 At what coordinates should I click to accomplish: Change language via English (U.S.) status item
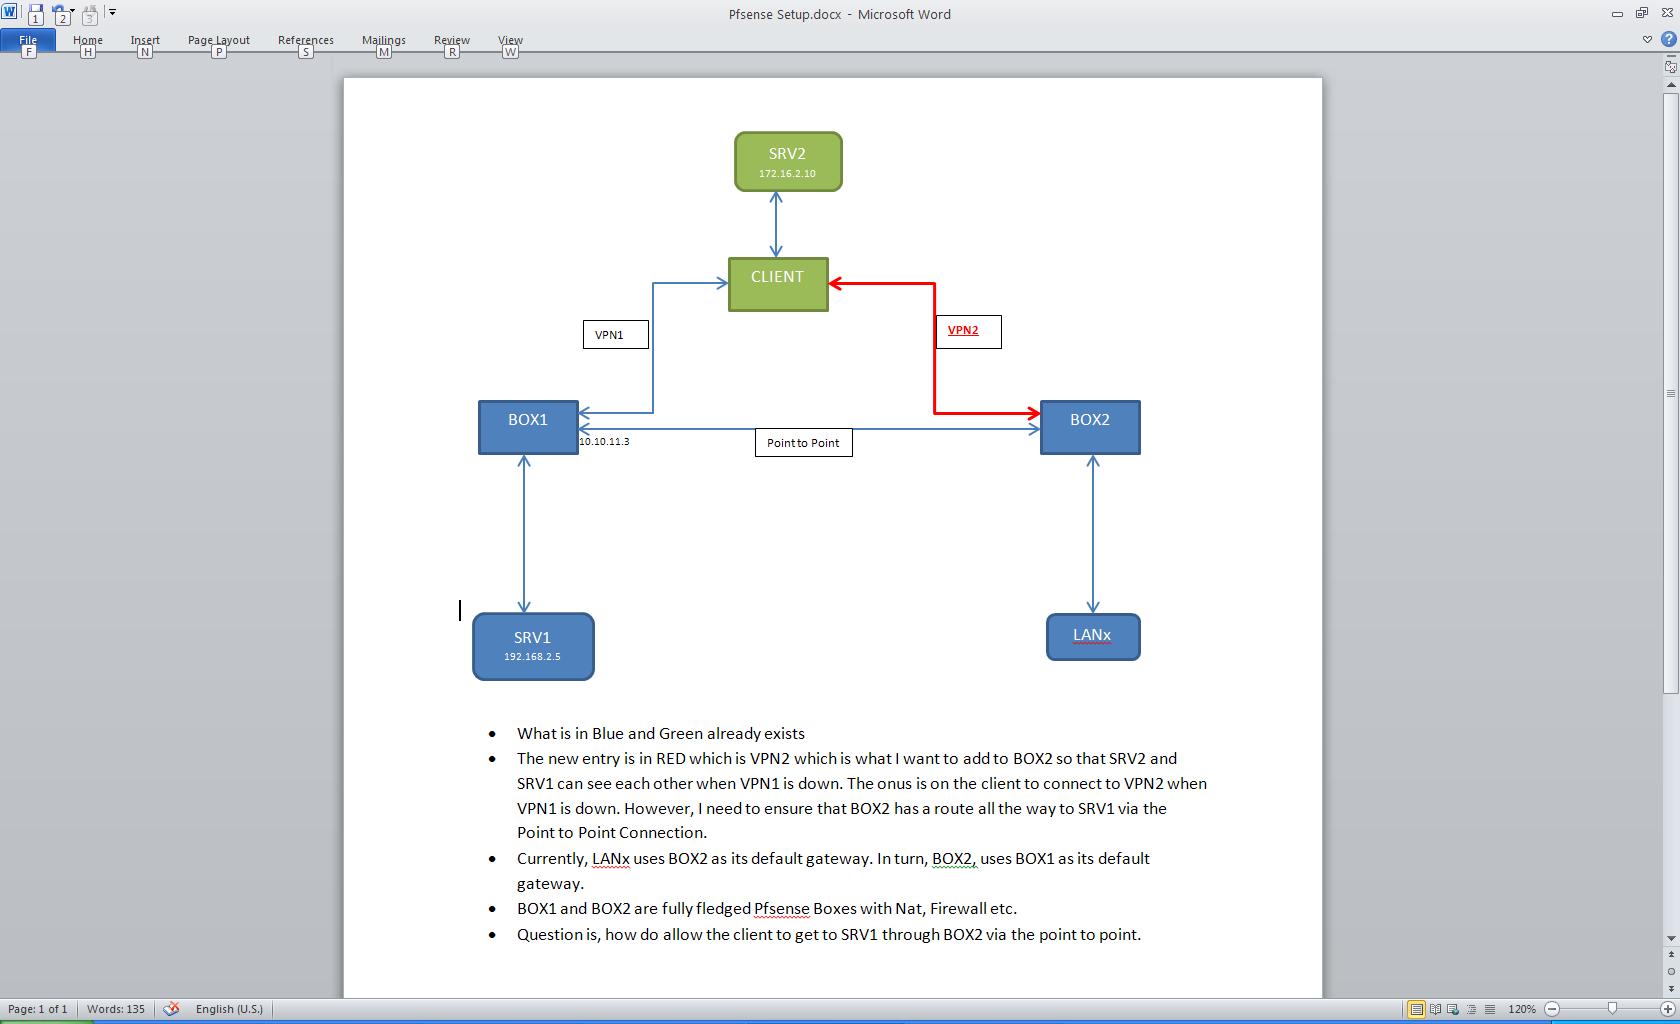[229, 1009]
